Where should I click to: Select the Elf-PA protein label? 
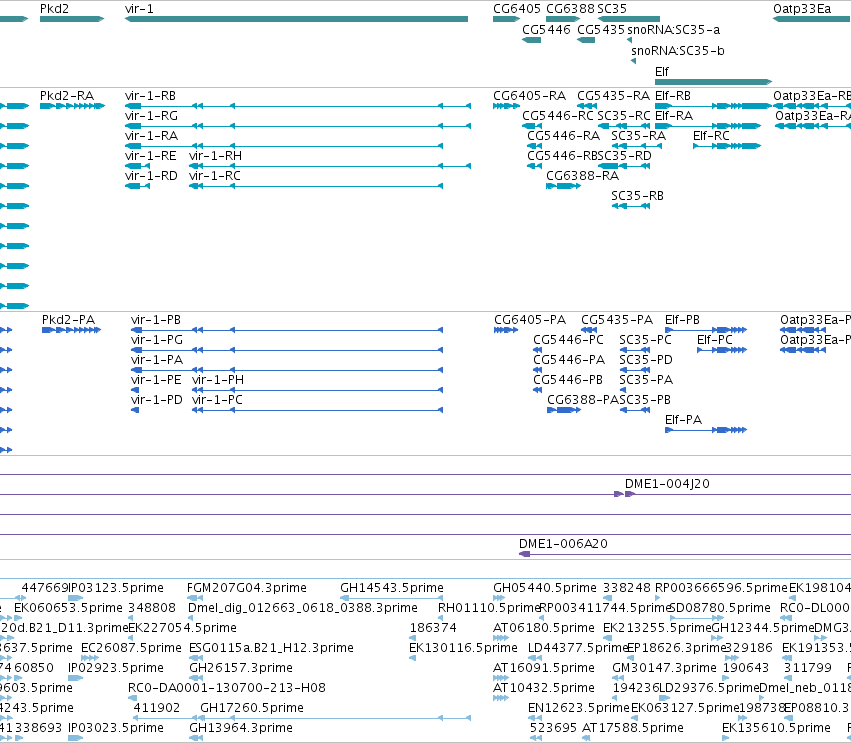click(x=683, y=420)
